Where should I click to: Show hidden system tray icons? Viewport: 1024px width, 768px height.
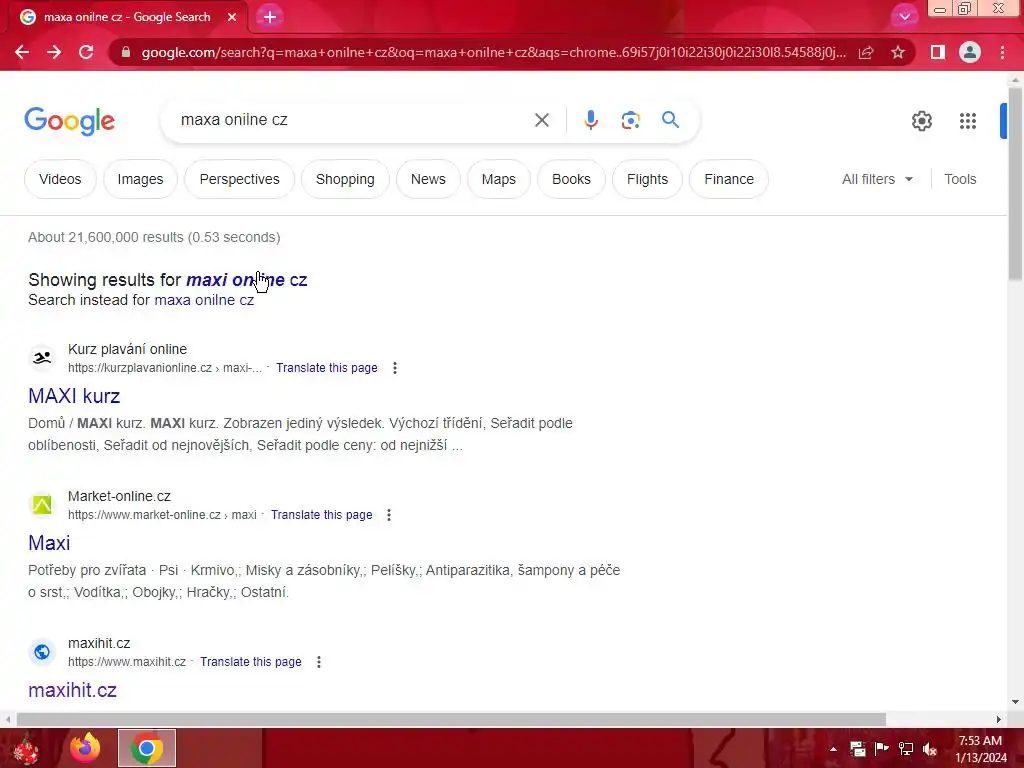click(x=833, y=749)
